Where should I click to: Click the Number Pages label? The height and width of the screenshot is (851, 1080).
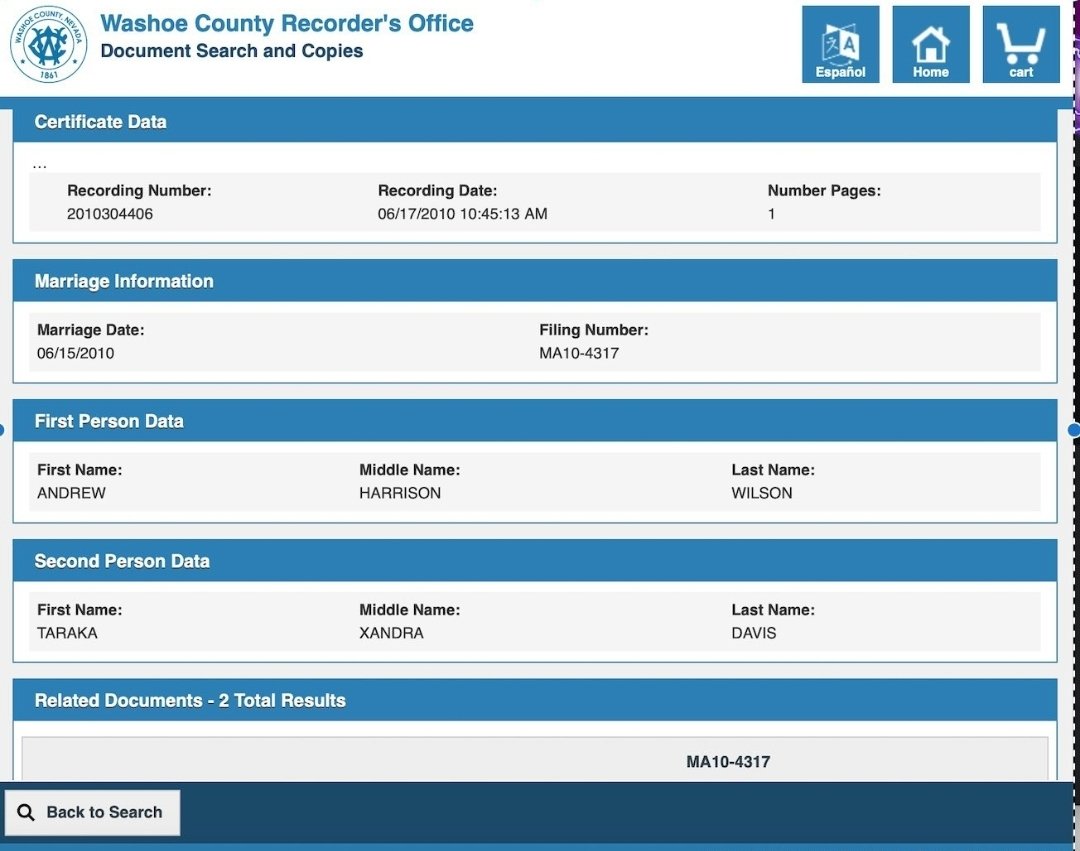pos(824,191)
